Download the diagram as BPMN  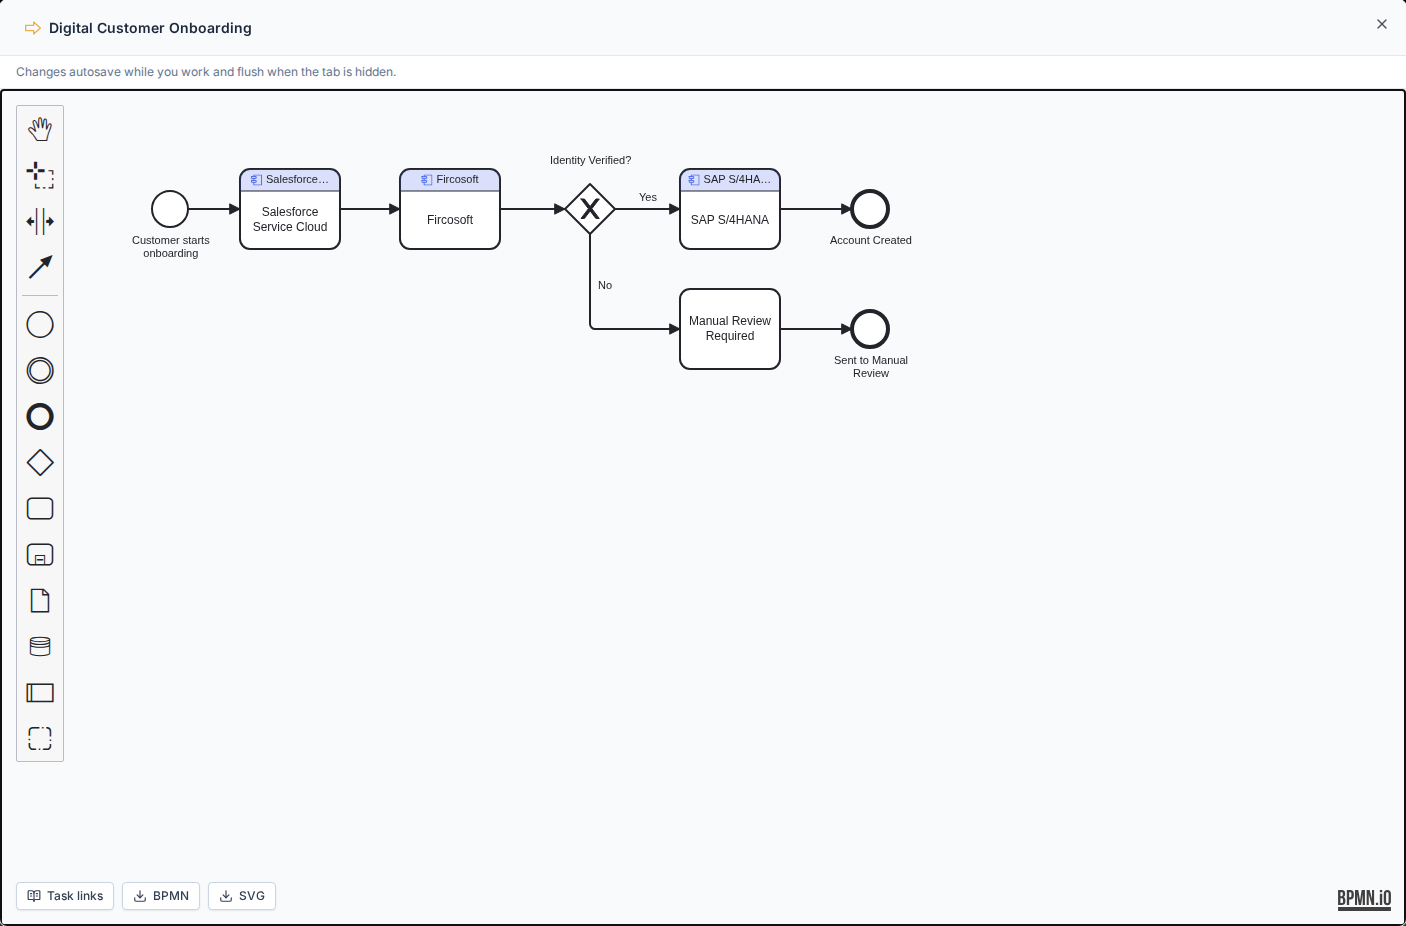161,896
